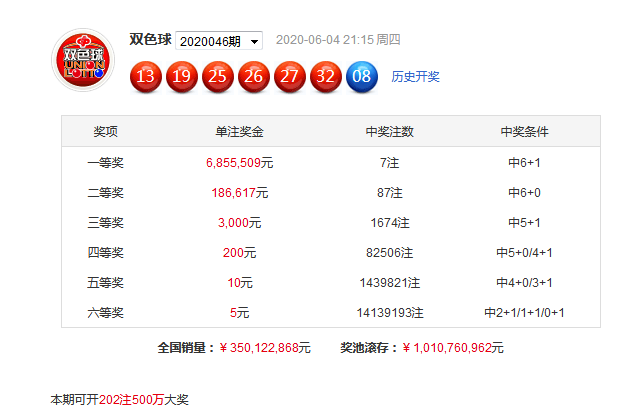
Task: Click the 中6+1 condition cell
Action: [x=524, y=163]
